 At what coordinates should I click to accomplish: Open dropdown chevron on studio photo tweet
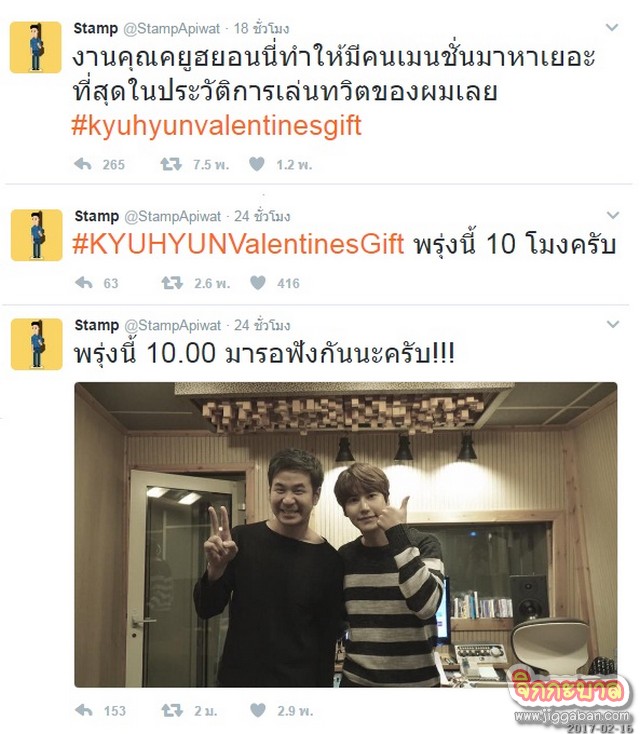click(613, 324)
